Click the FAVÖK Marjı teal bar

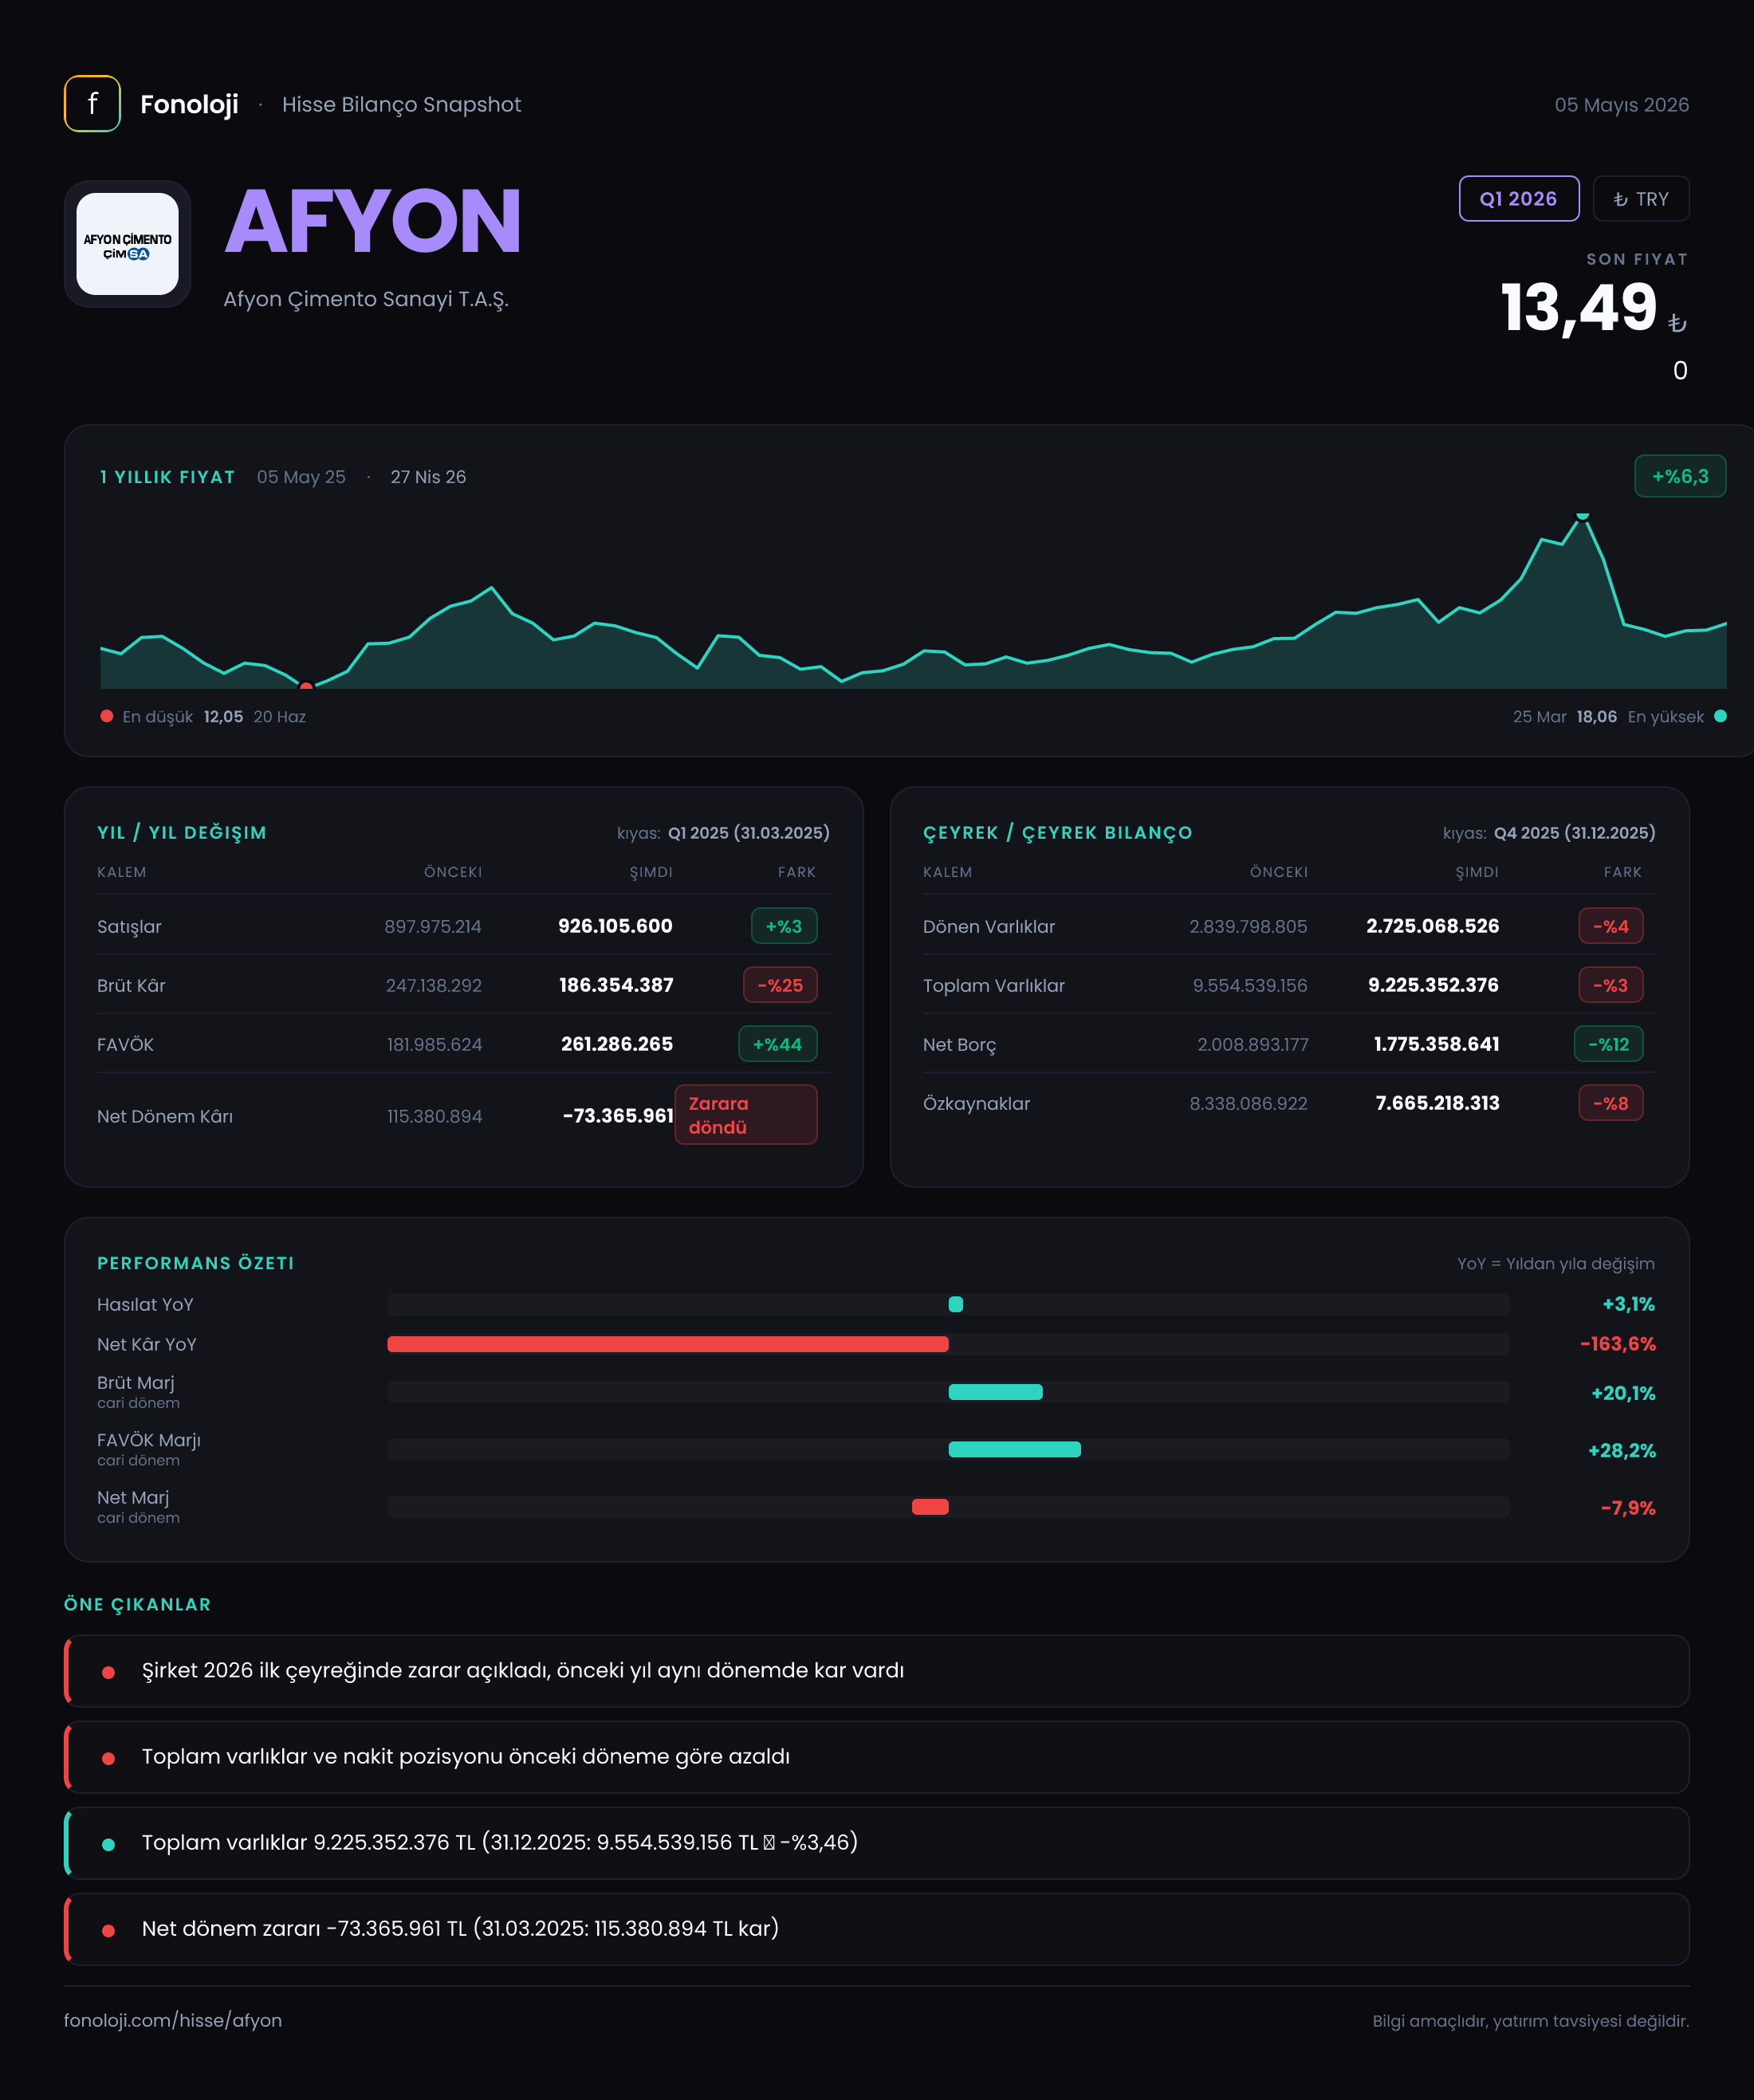[1014, 1449]
